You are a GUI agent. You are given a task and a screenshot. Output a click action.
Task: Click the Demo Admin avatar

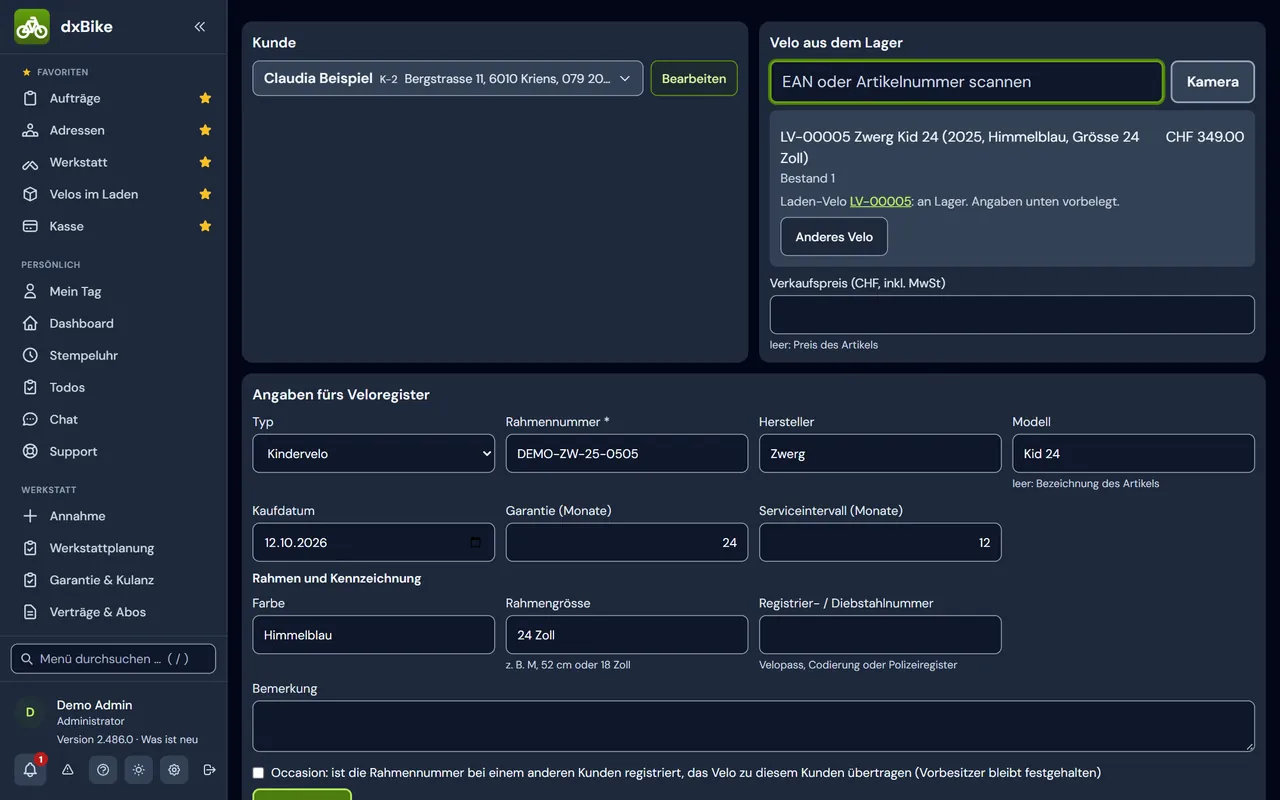coord(30,712)
